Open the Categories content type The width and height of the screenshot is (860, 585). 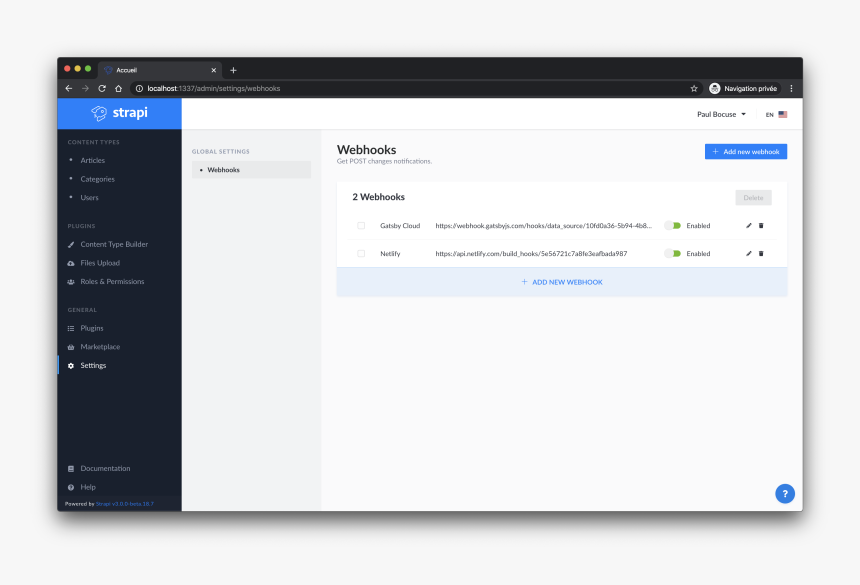coord(98,179)
